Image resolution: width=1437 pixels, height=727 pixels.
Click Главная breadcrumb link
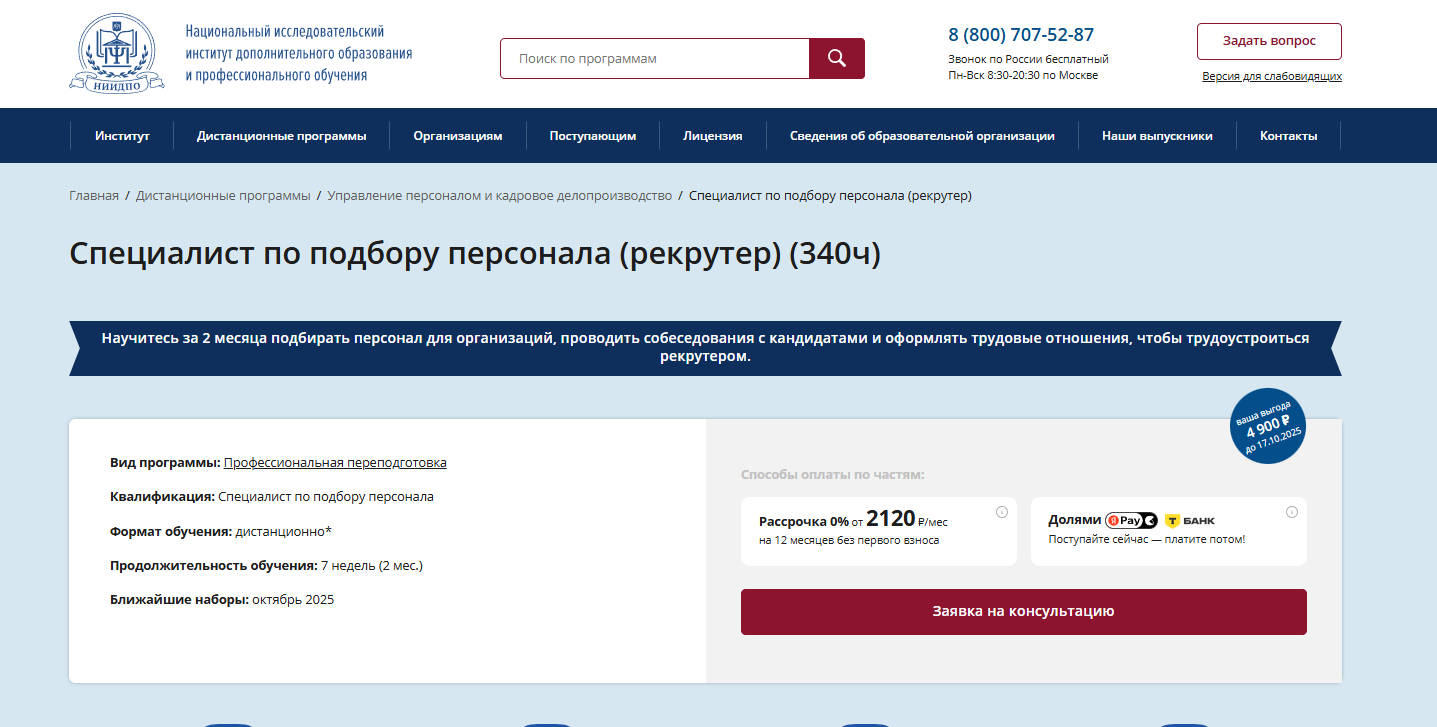coord(94,196)
